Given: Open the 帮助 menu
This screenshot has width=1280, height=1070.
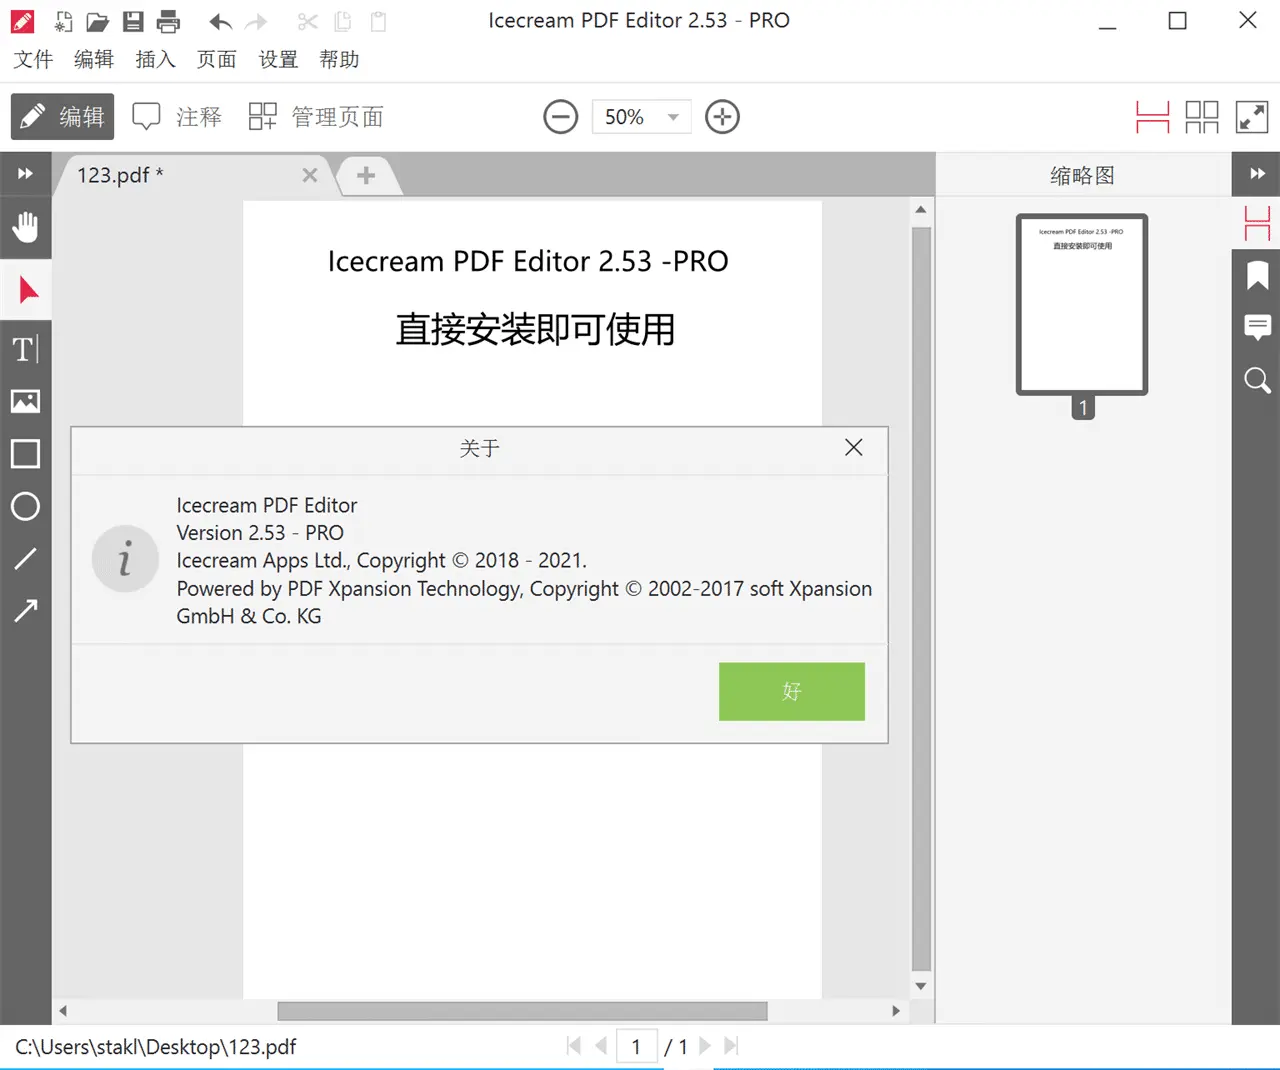Looking at the screenshot, I should pyautogui.click(x=339, y=60).
